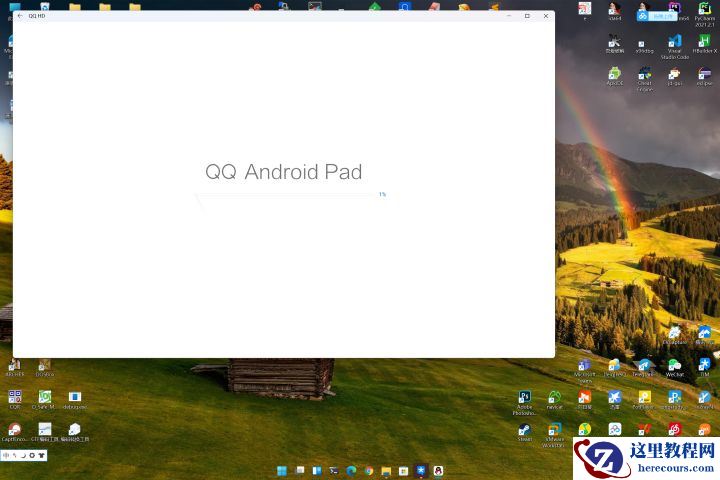This screenshot has width=720, height=480.
Task: Launch Microsoft Edge from the taskbar
Action: click(351, 471)
